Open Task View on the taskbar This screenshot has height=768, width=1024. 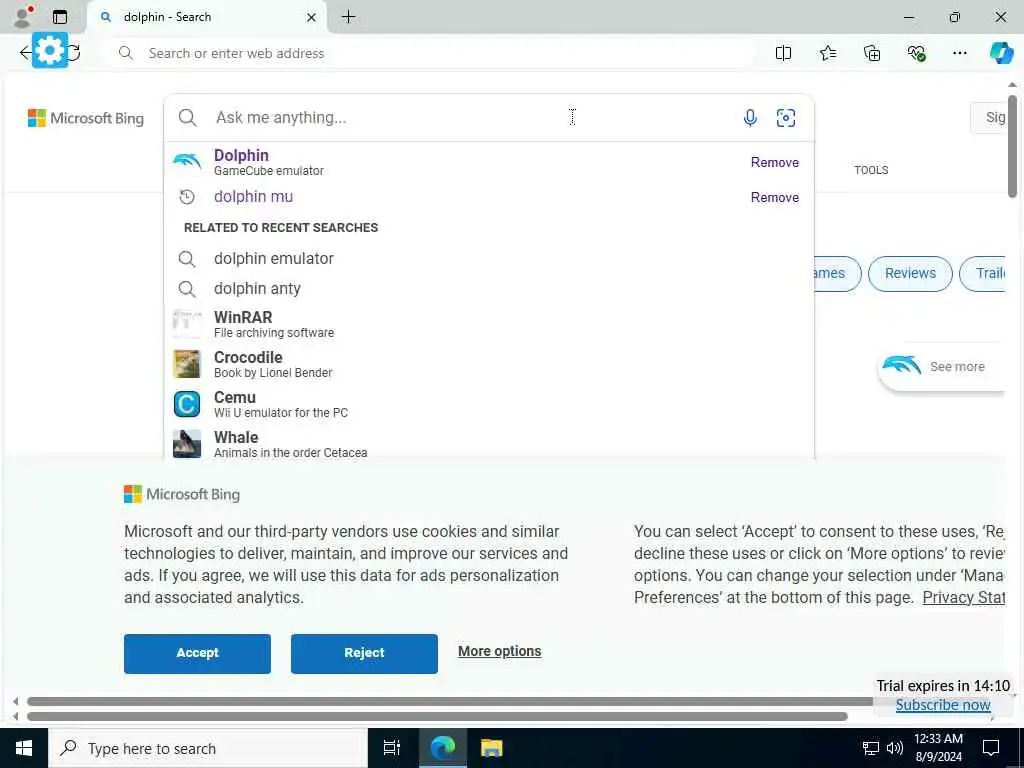(x=392, y=748)
